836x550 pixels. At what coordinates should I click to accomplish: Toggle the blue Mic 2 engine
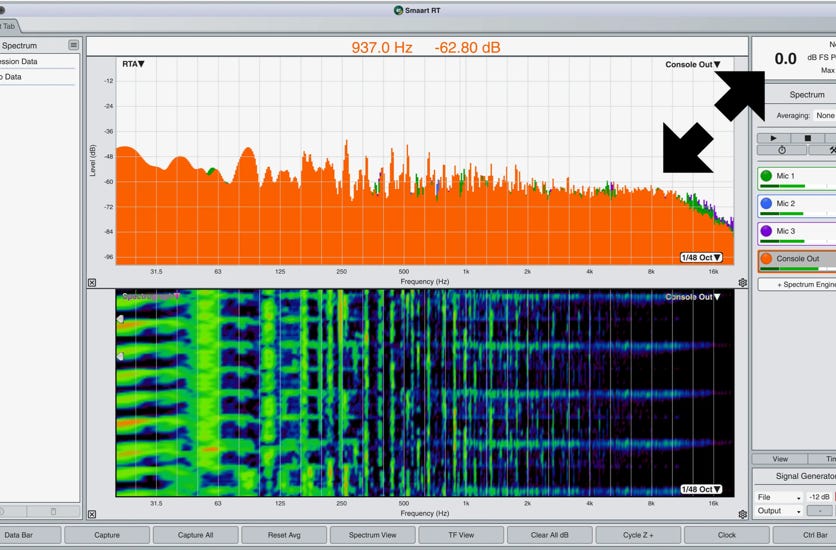tap(766, 204)
